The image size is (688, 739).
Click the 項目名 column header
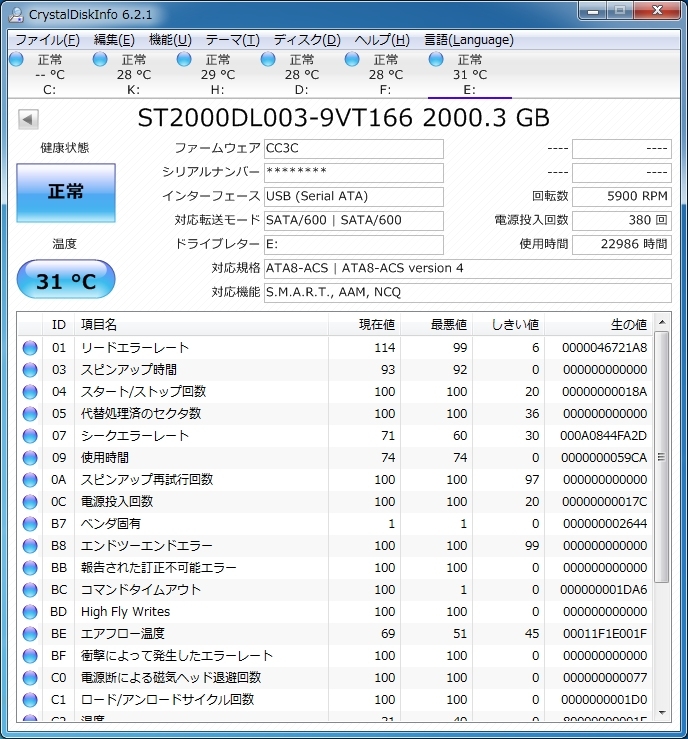pyautogui.click(x=202, y=325)
